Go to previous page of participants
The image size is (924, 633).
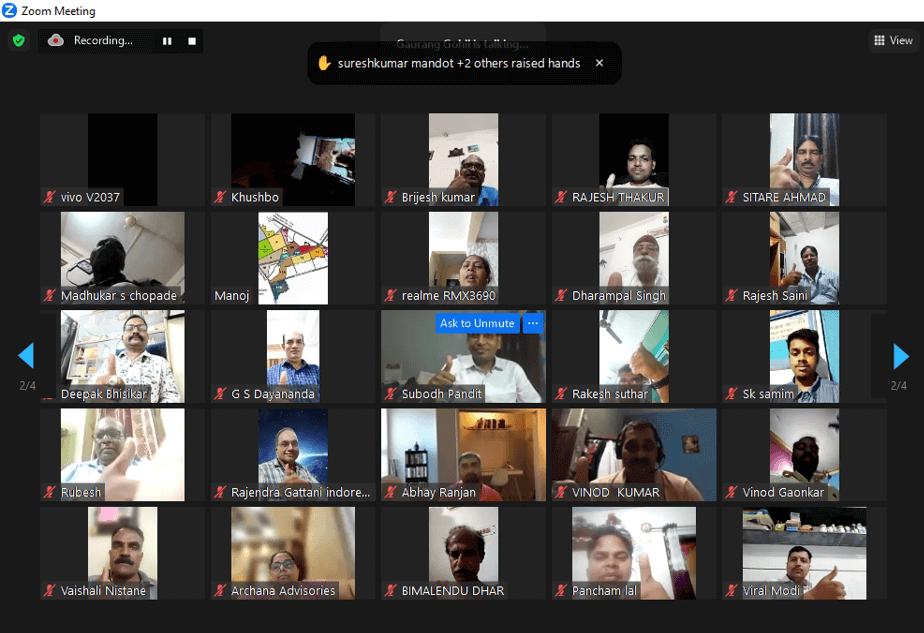[x=26, y=356]
